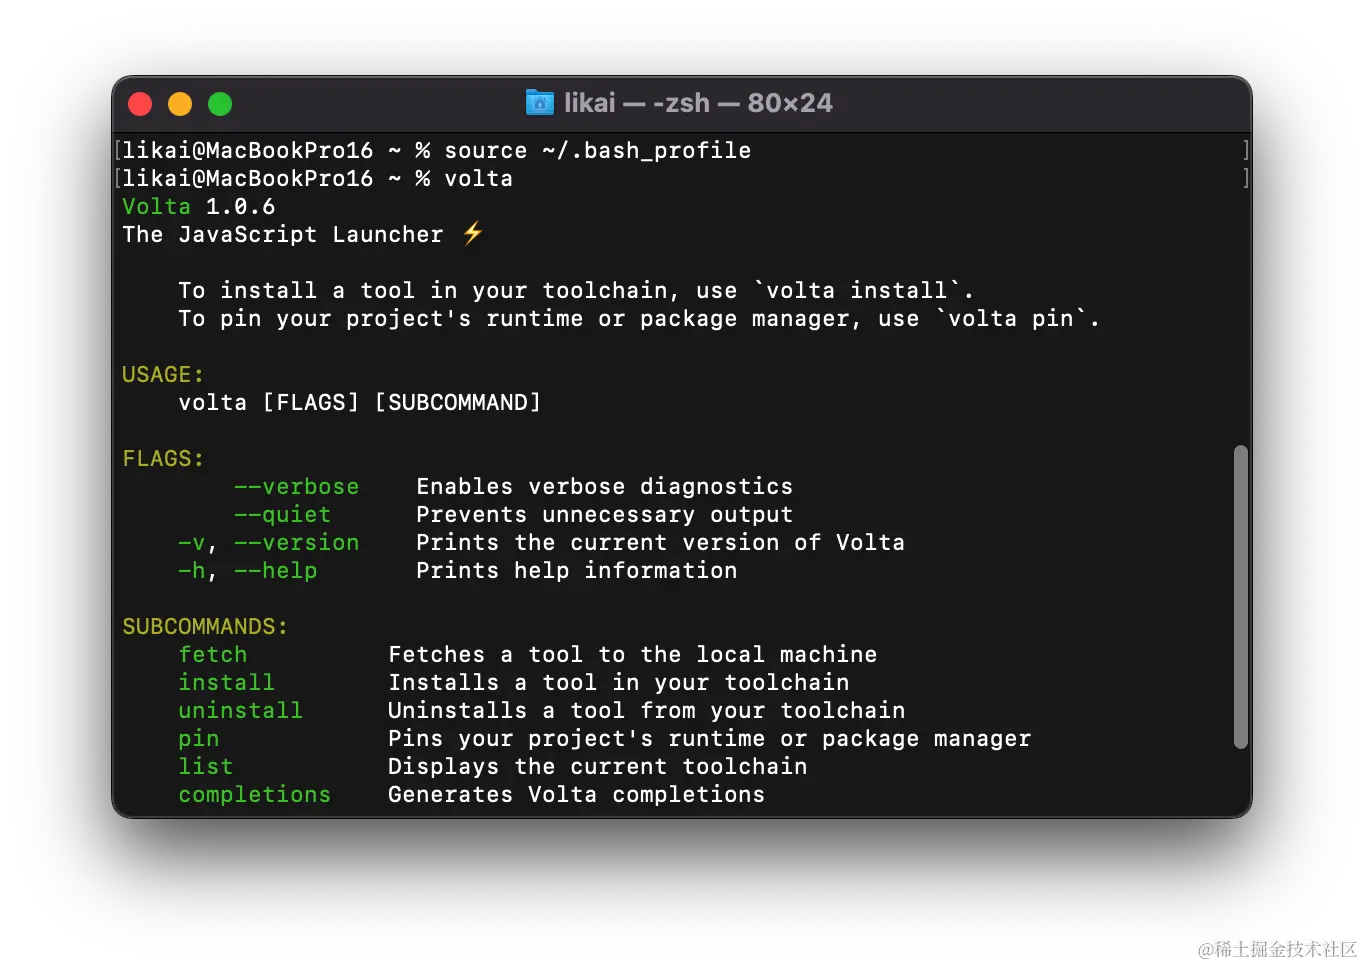Click the 'pin' subcommand text

point(199,739)
